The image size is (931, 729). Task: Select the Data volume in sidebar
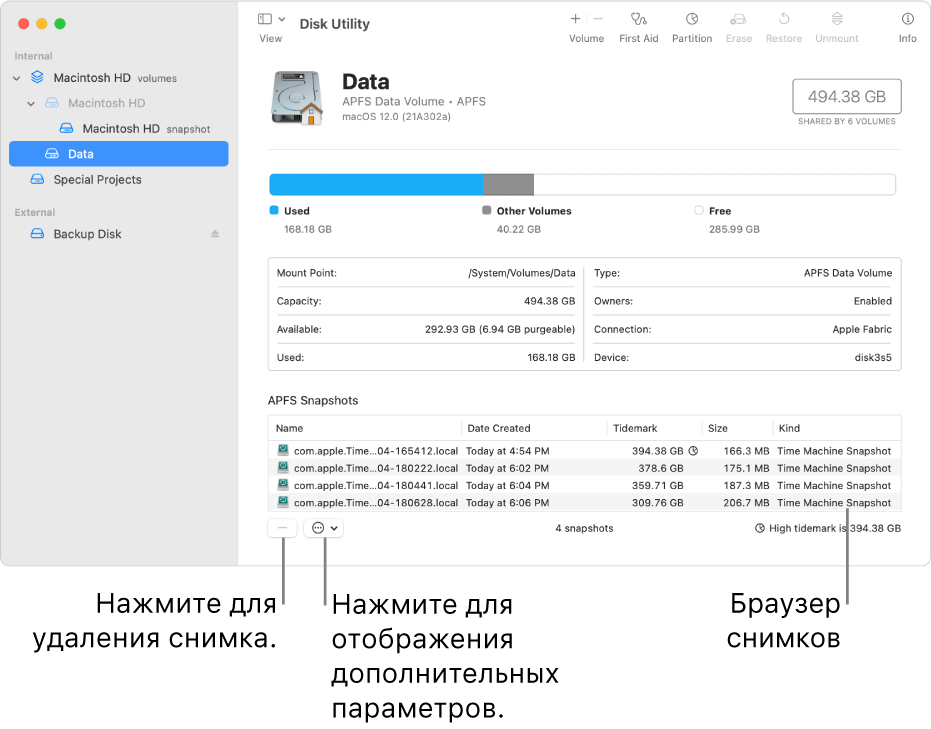[119, 154]
